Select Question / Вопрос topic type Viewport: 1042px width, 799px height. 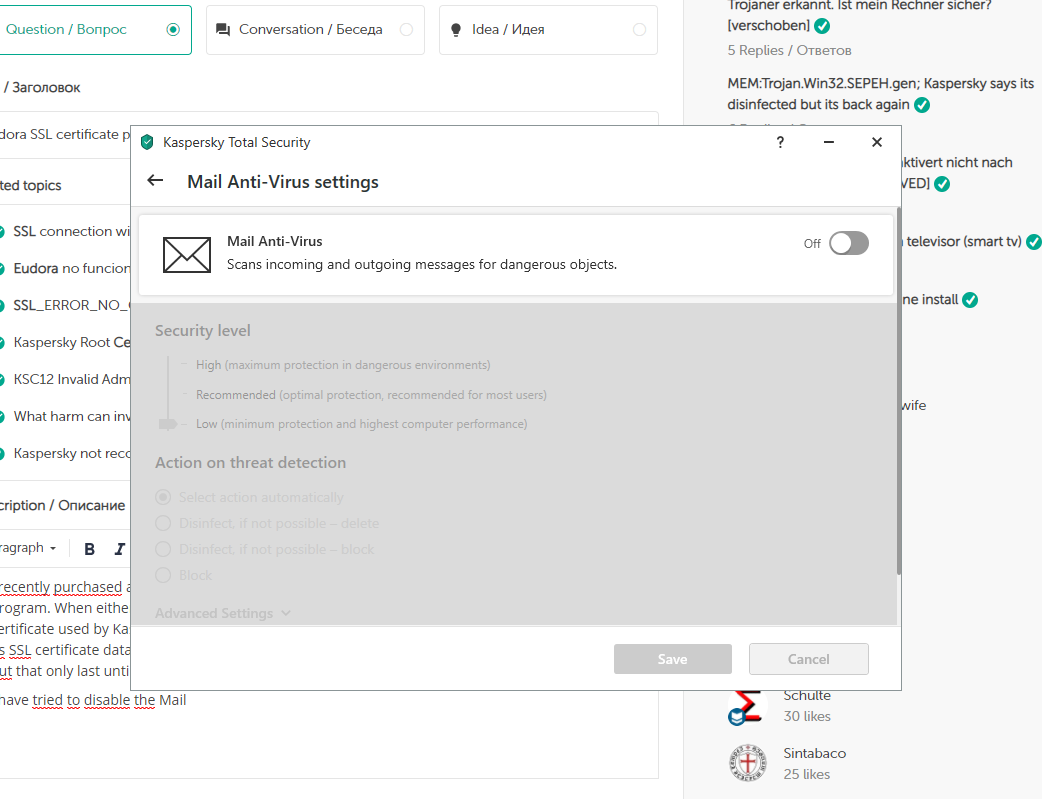[96, 29]
